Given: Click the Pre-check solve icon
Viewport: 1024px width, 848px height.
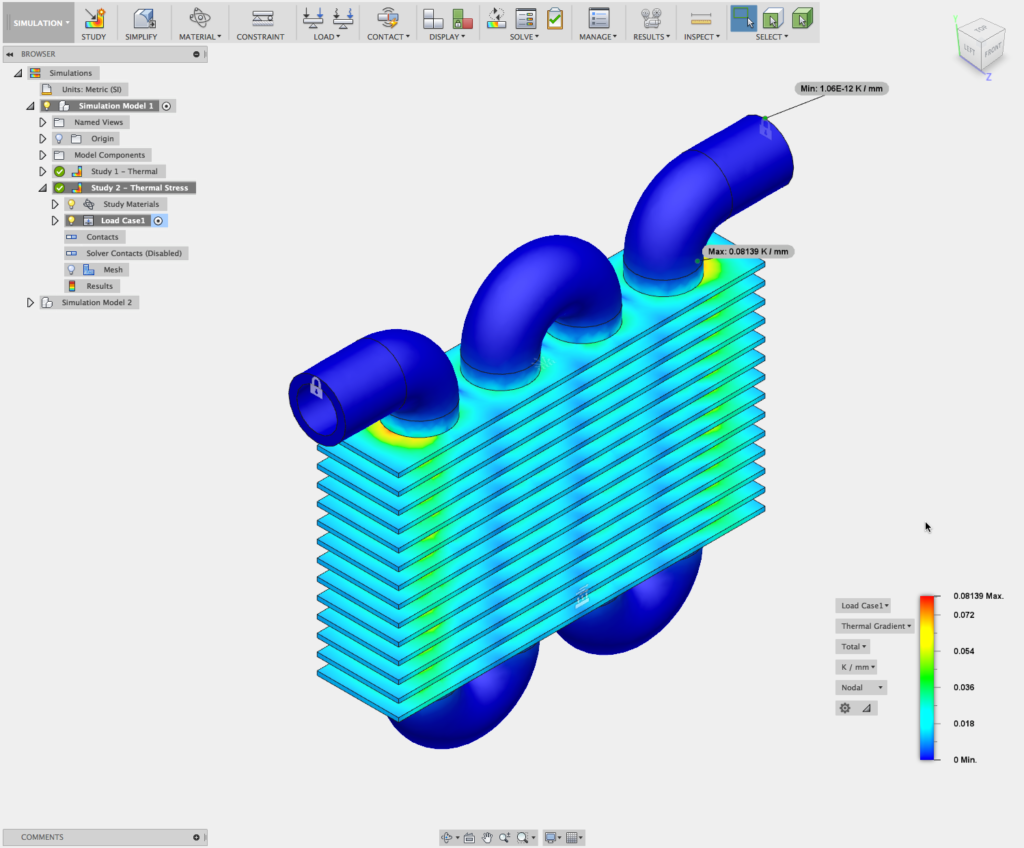Looking at the screenshot, I should (496, 18).
